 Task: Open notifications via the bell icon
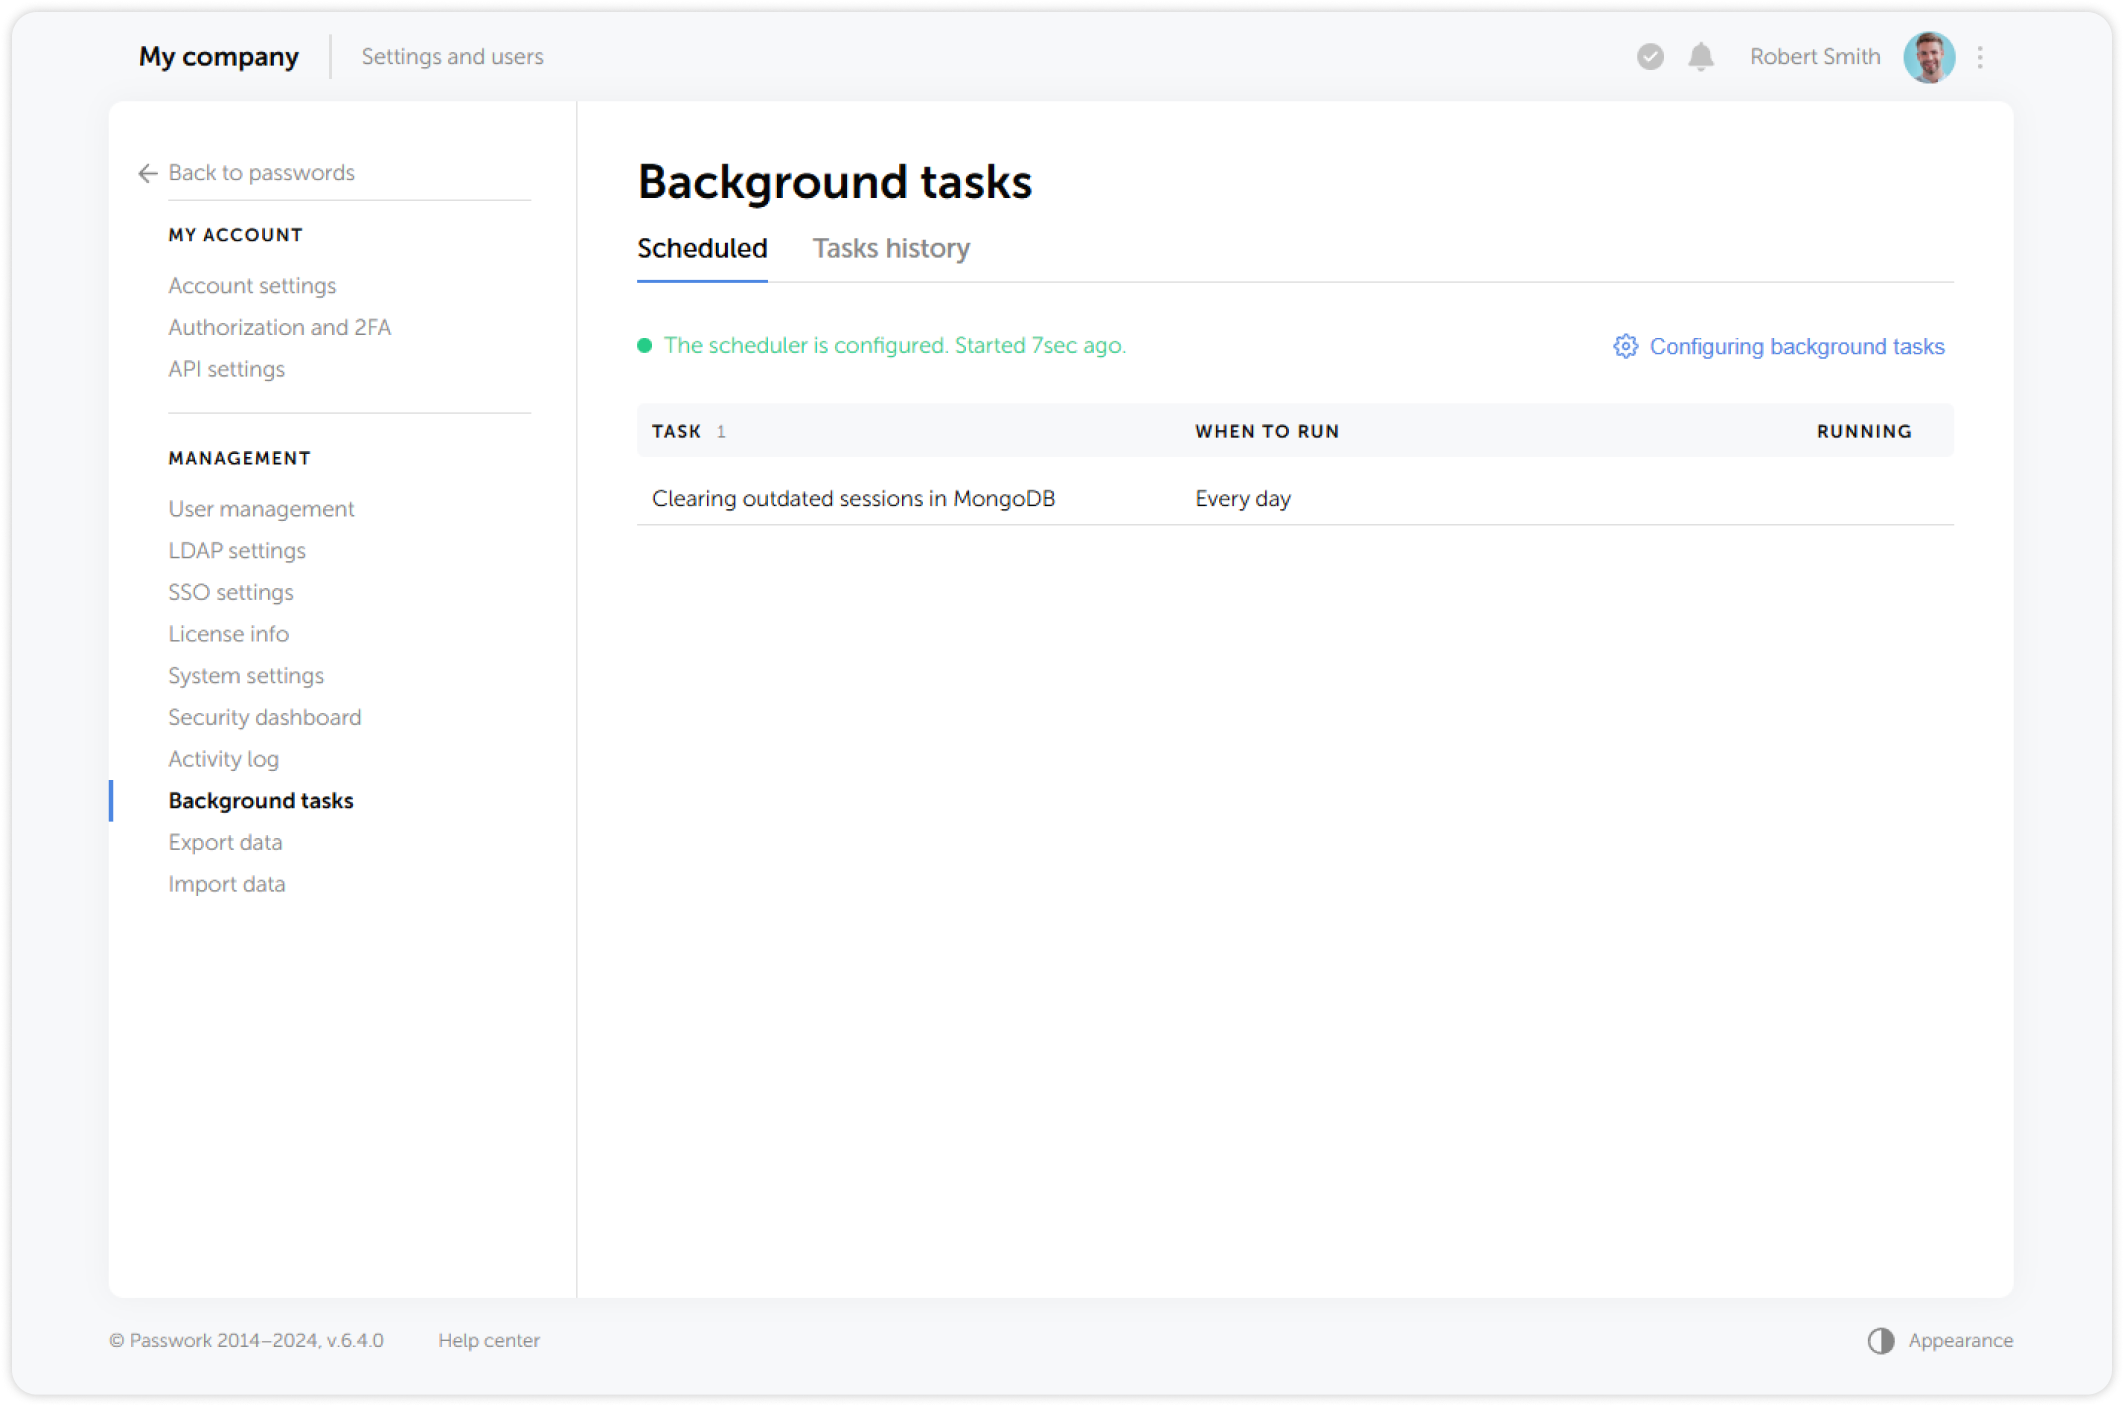pos(1700,57)
